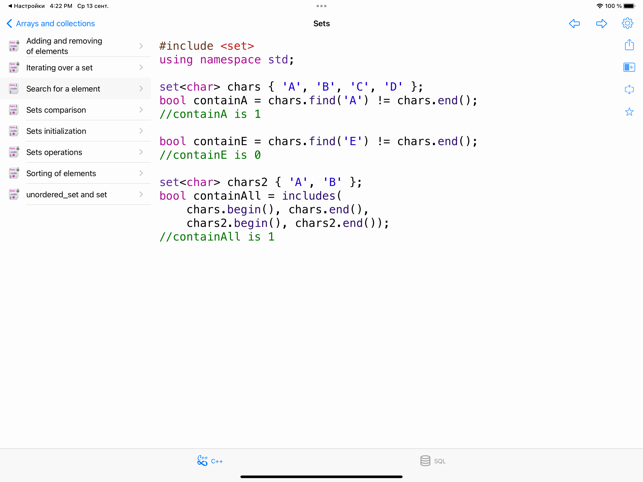The width and height of the screenshot is (643, 482).
Task: Open Adding and removing of elements
Action: pos(76,46)
